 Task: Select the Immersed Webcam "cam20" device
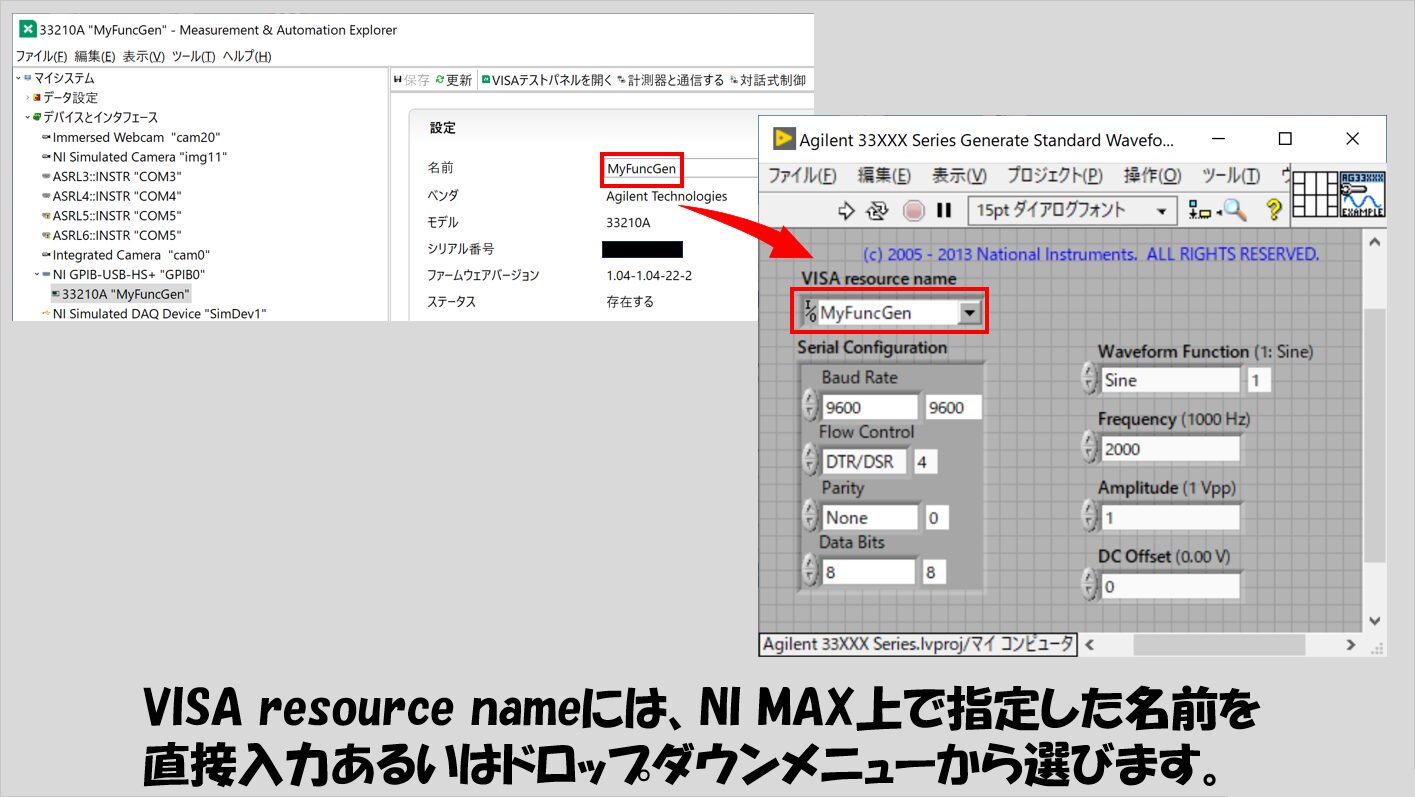click(130, 137)
